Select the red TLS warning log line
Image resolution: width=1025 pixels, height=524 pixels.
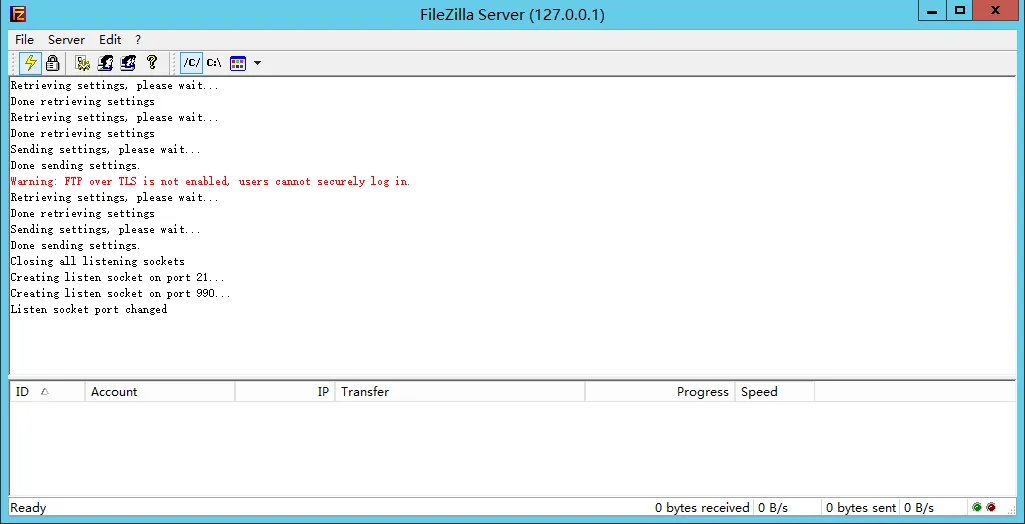(x=210, y=182)
